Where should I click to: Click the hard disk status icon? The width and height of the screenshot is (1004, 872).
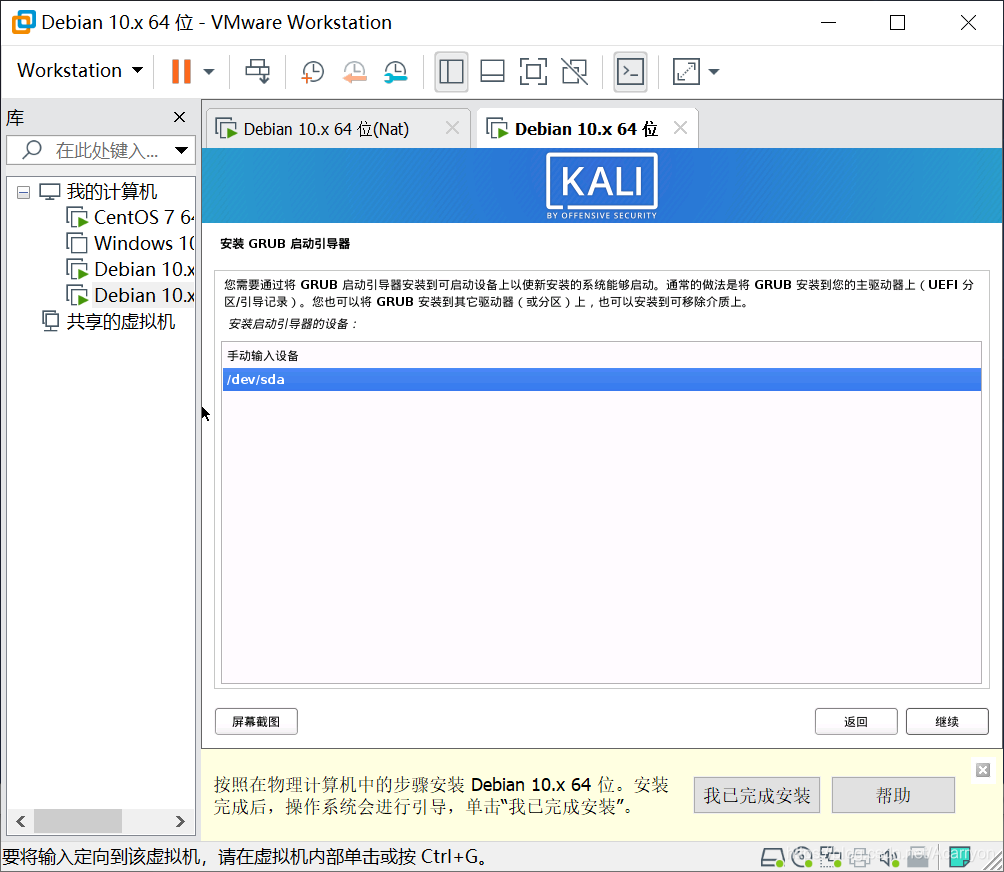770,857
